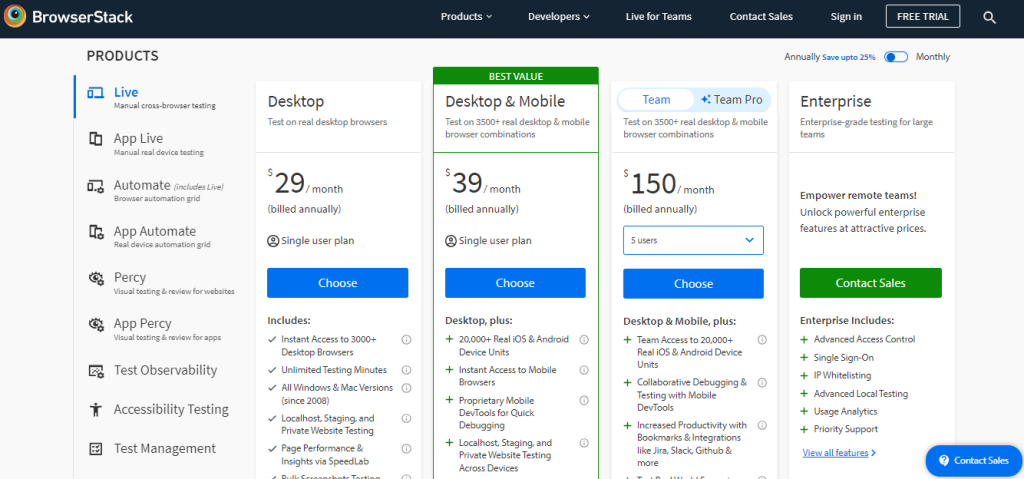Click the Enterprise plan title
1024x479 pixels.
point(835,102)
